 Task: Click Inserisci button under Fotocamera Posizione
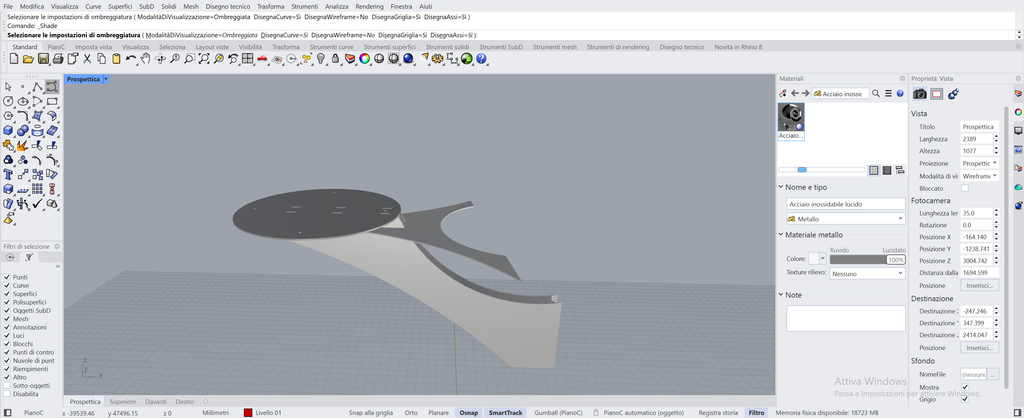tap(980, 285)
